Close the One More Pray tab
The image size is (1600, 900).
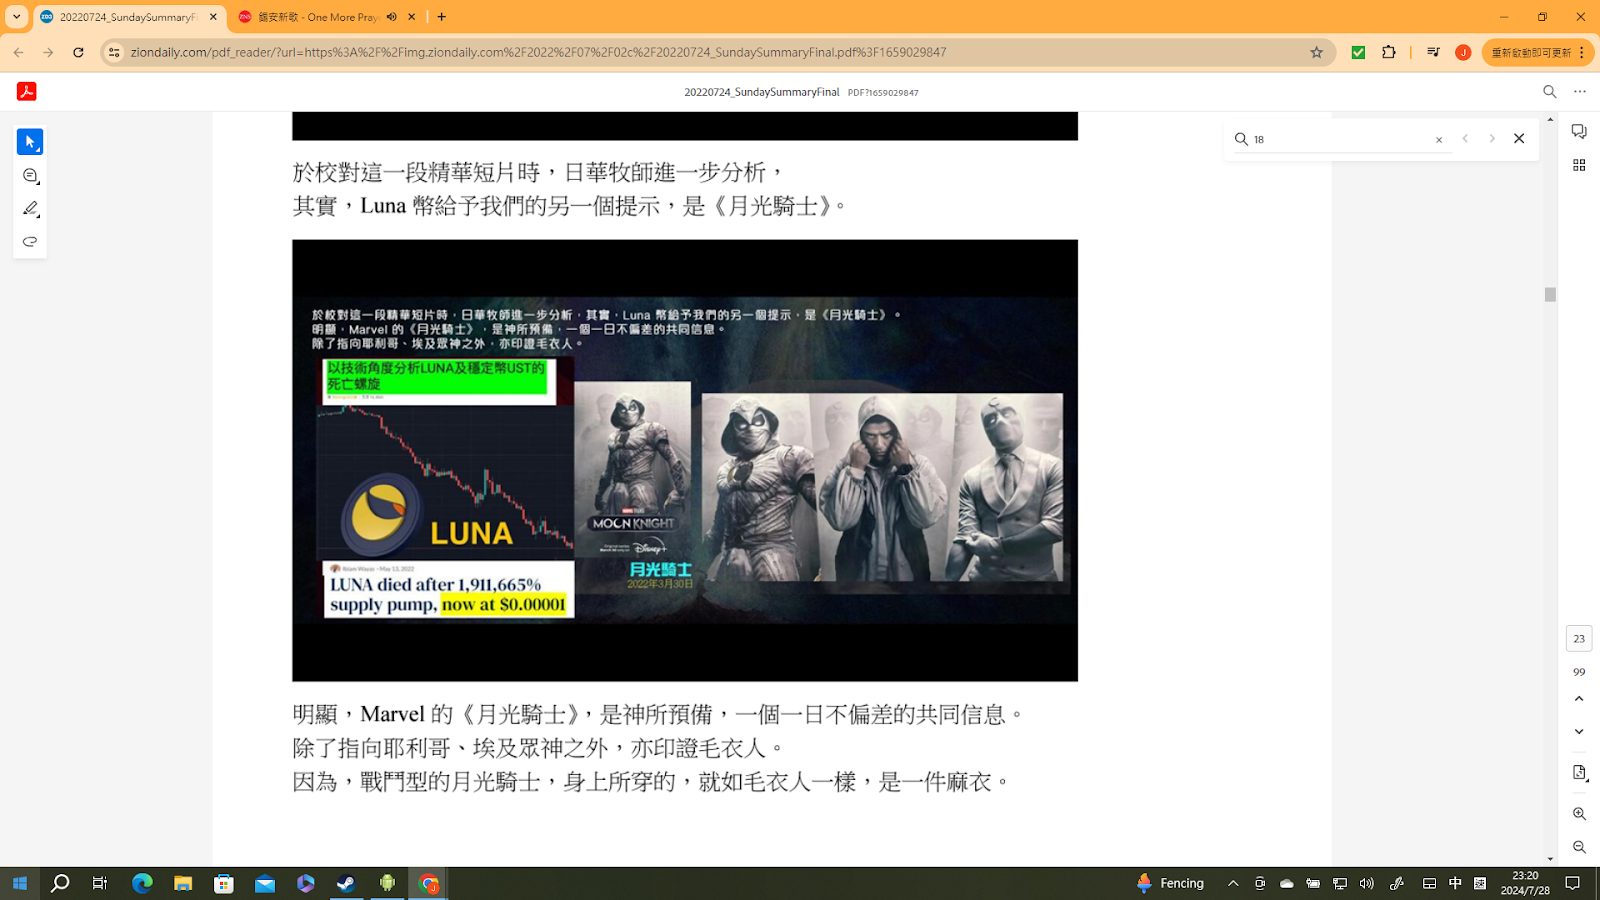click(412, 17)
